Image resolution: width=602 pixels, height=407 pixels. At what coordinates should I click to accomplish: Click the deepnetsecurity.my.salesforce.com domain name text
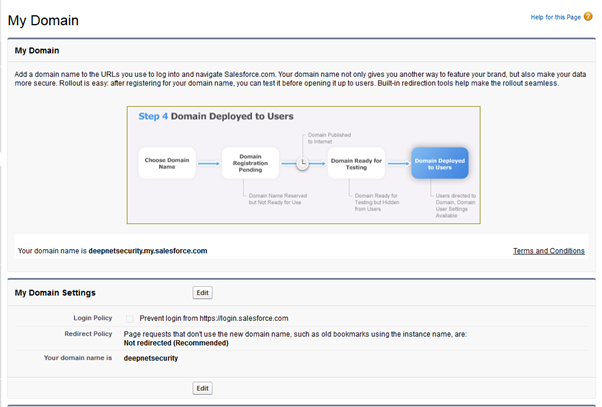point(148,251)
